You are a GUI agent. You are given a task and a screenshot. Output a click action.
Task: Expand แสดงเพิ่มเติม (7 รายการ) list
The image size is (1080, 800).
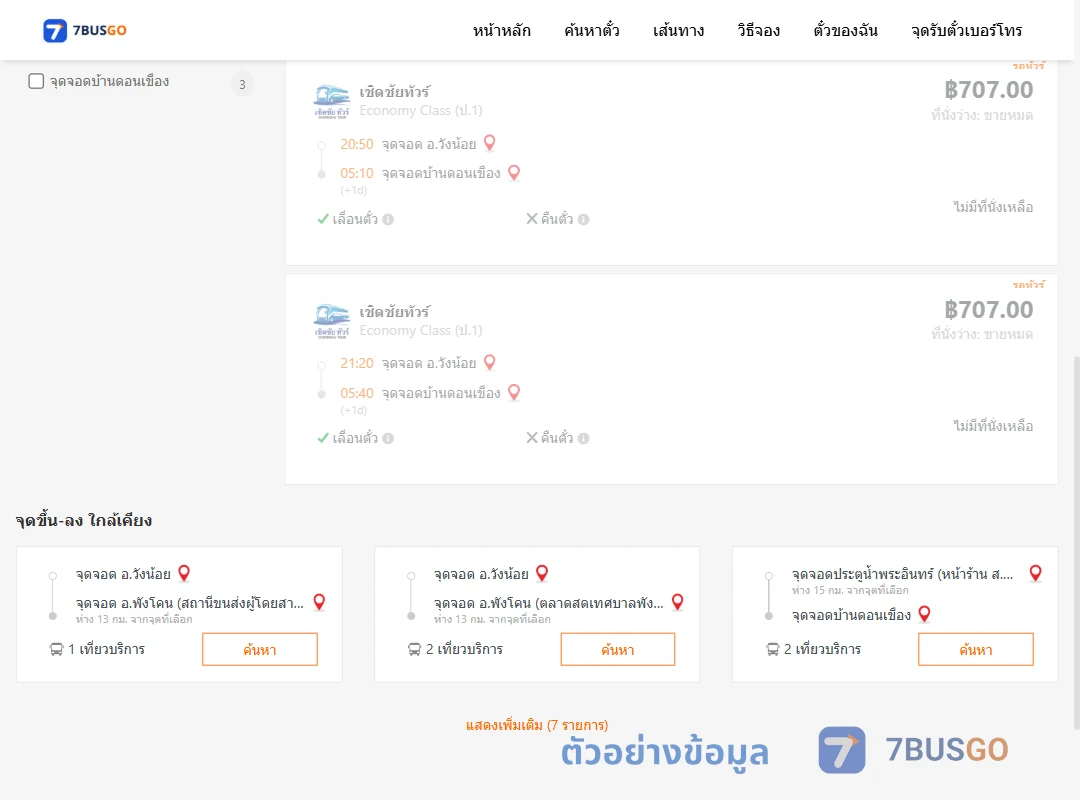[x=537, y=725]
